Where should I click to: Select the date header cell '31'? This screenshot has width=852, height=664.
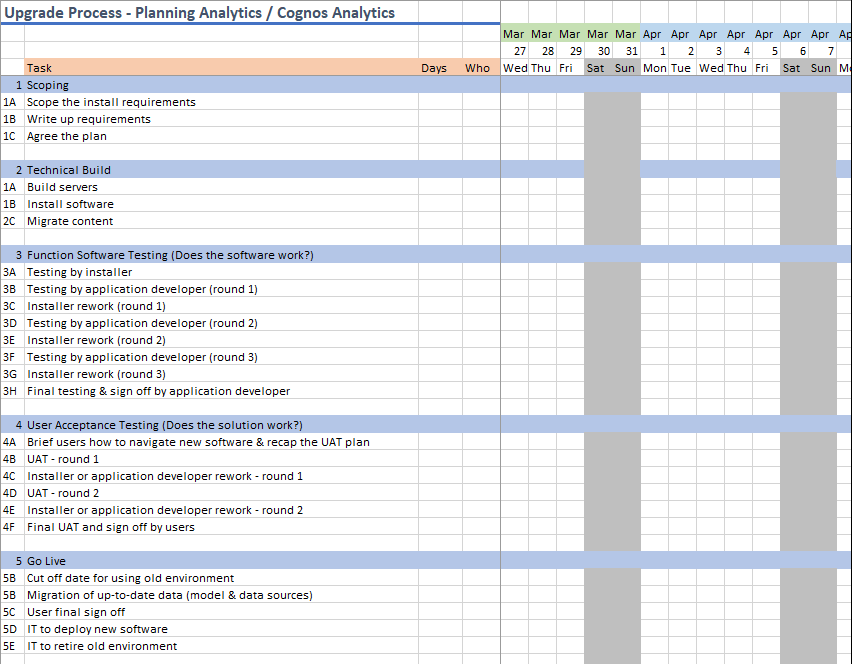(627, 51)
